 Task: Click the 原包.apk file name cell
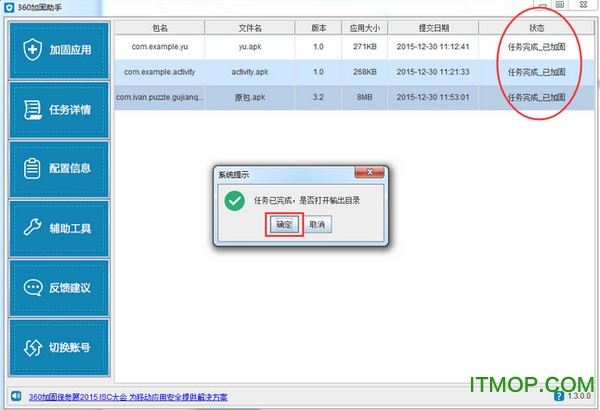(250, 97)
